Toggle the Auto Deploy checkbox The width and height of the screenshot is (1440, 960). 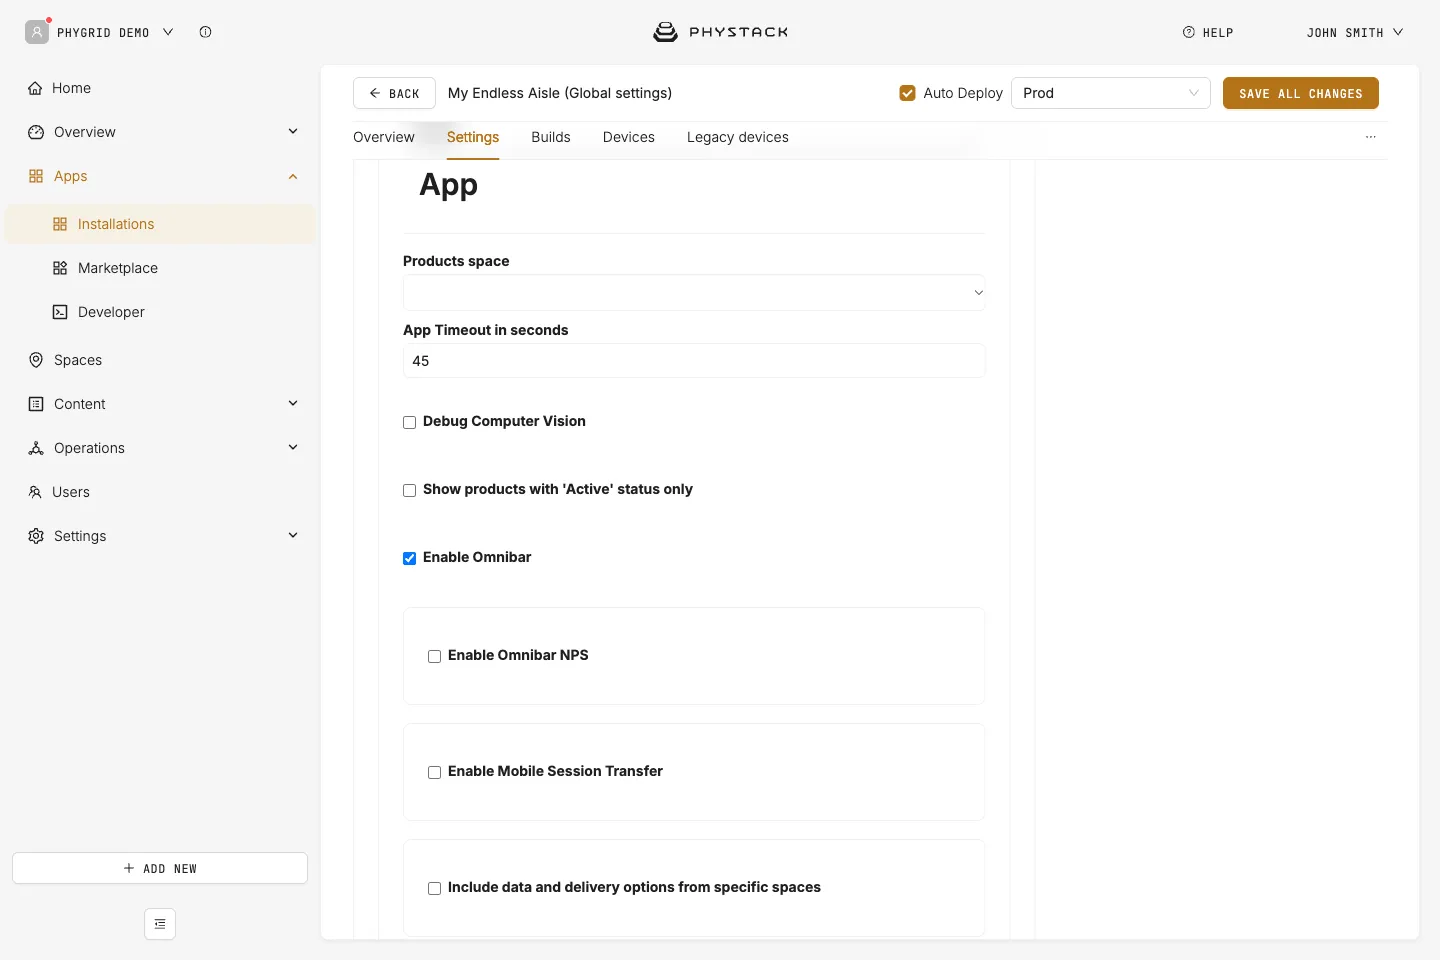tap(908, 93)
